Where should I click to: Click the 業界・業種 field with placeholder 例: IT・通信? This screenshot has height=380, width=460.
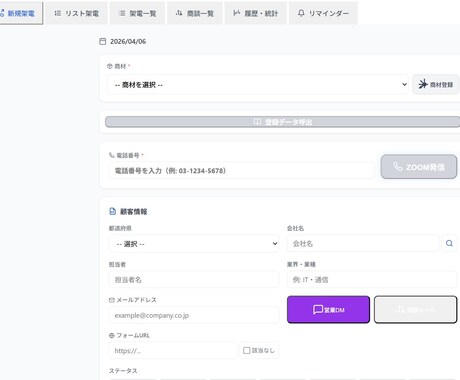(x=372, y=279)
